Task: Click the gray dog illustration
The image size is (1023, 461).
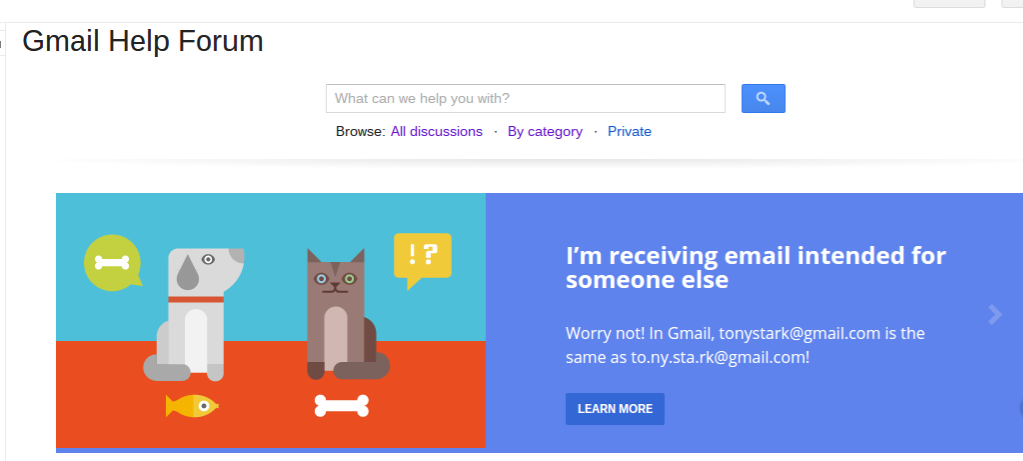Action: click(x=193, y=314)
